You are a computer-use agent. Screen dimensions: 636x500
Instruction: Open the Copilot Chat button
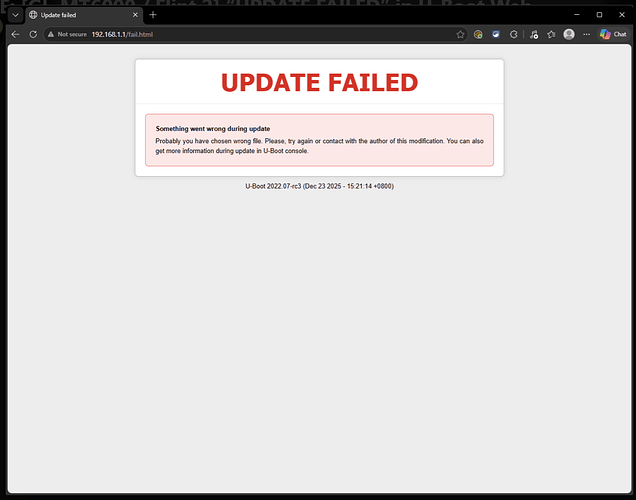click(x=613, y=34)
